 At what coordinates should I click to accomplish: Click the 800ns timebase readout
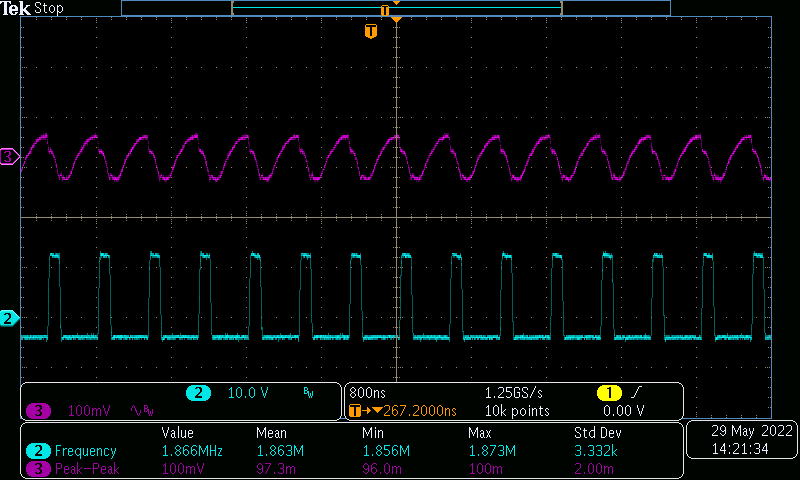pyautogui.click(x=367, y=393)
